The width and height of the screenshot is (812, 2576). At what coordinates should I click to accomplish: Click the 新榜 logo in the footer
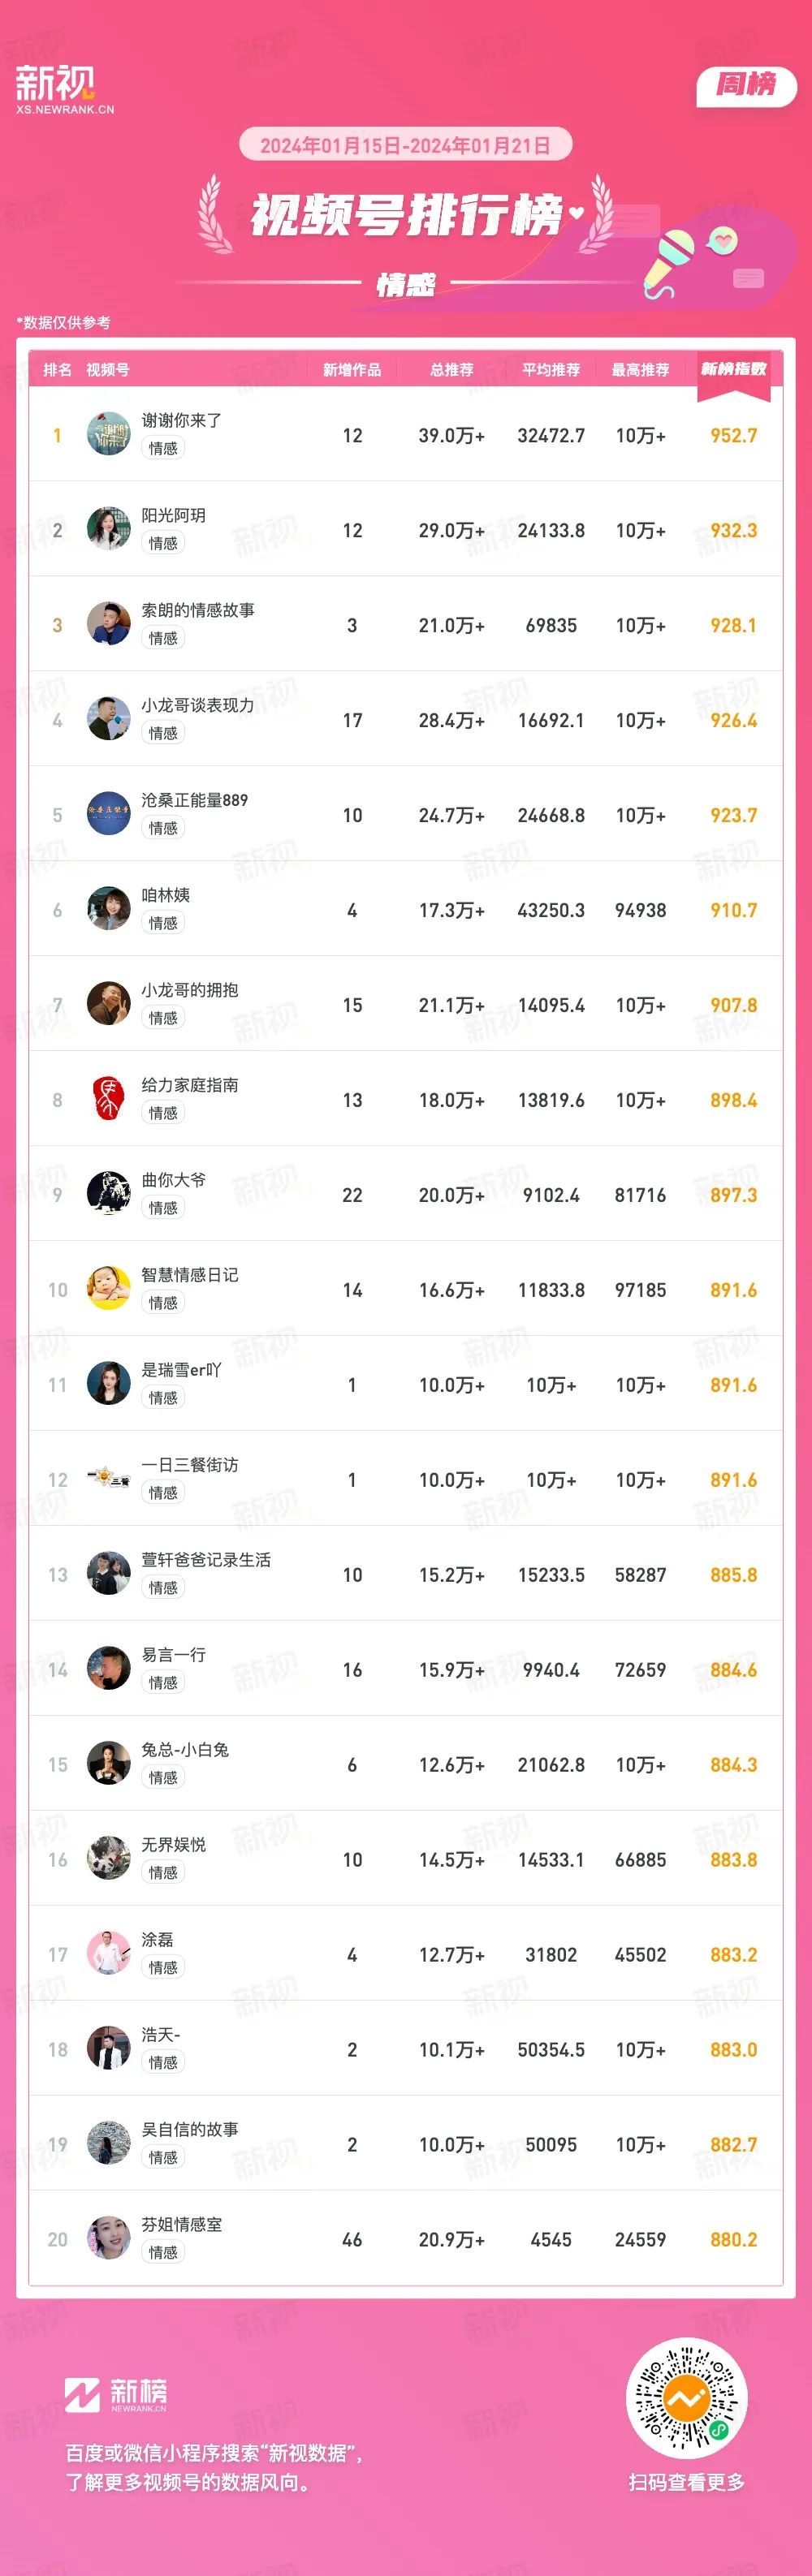point(116,2394)
